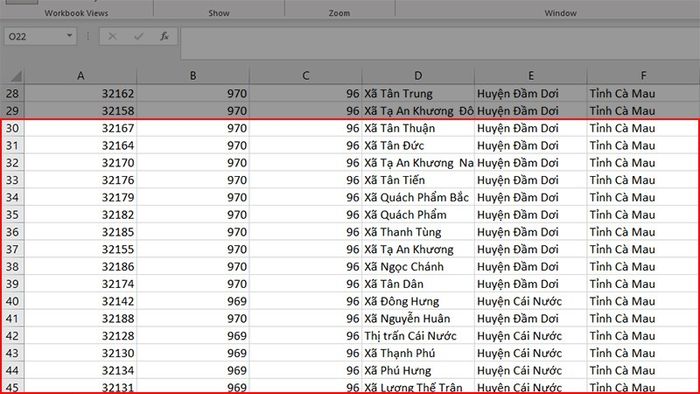Click the 970 cell in row 37
The height and width of the screenshot is (394, 700).
click(x=193, y=249)
